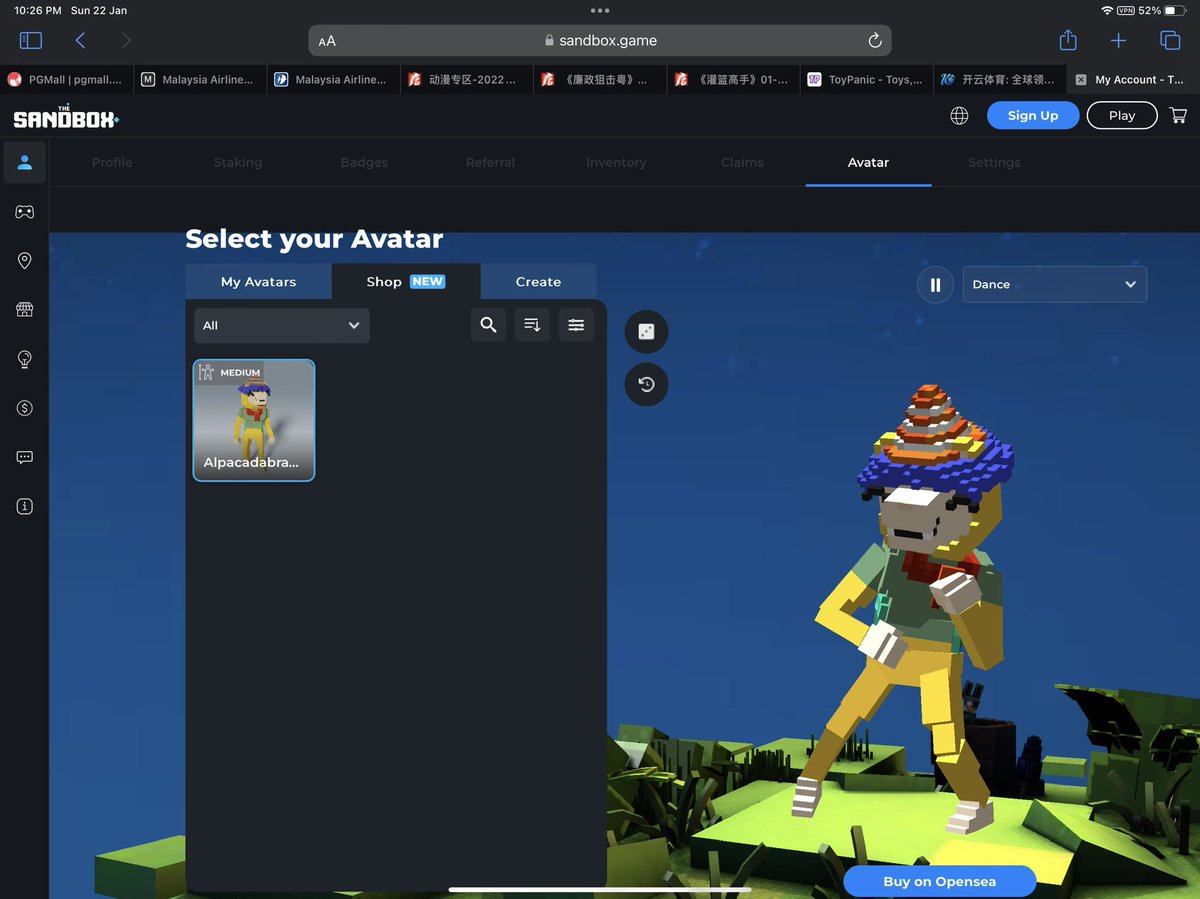Click the history reset icon

[646, 384]
